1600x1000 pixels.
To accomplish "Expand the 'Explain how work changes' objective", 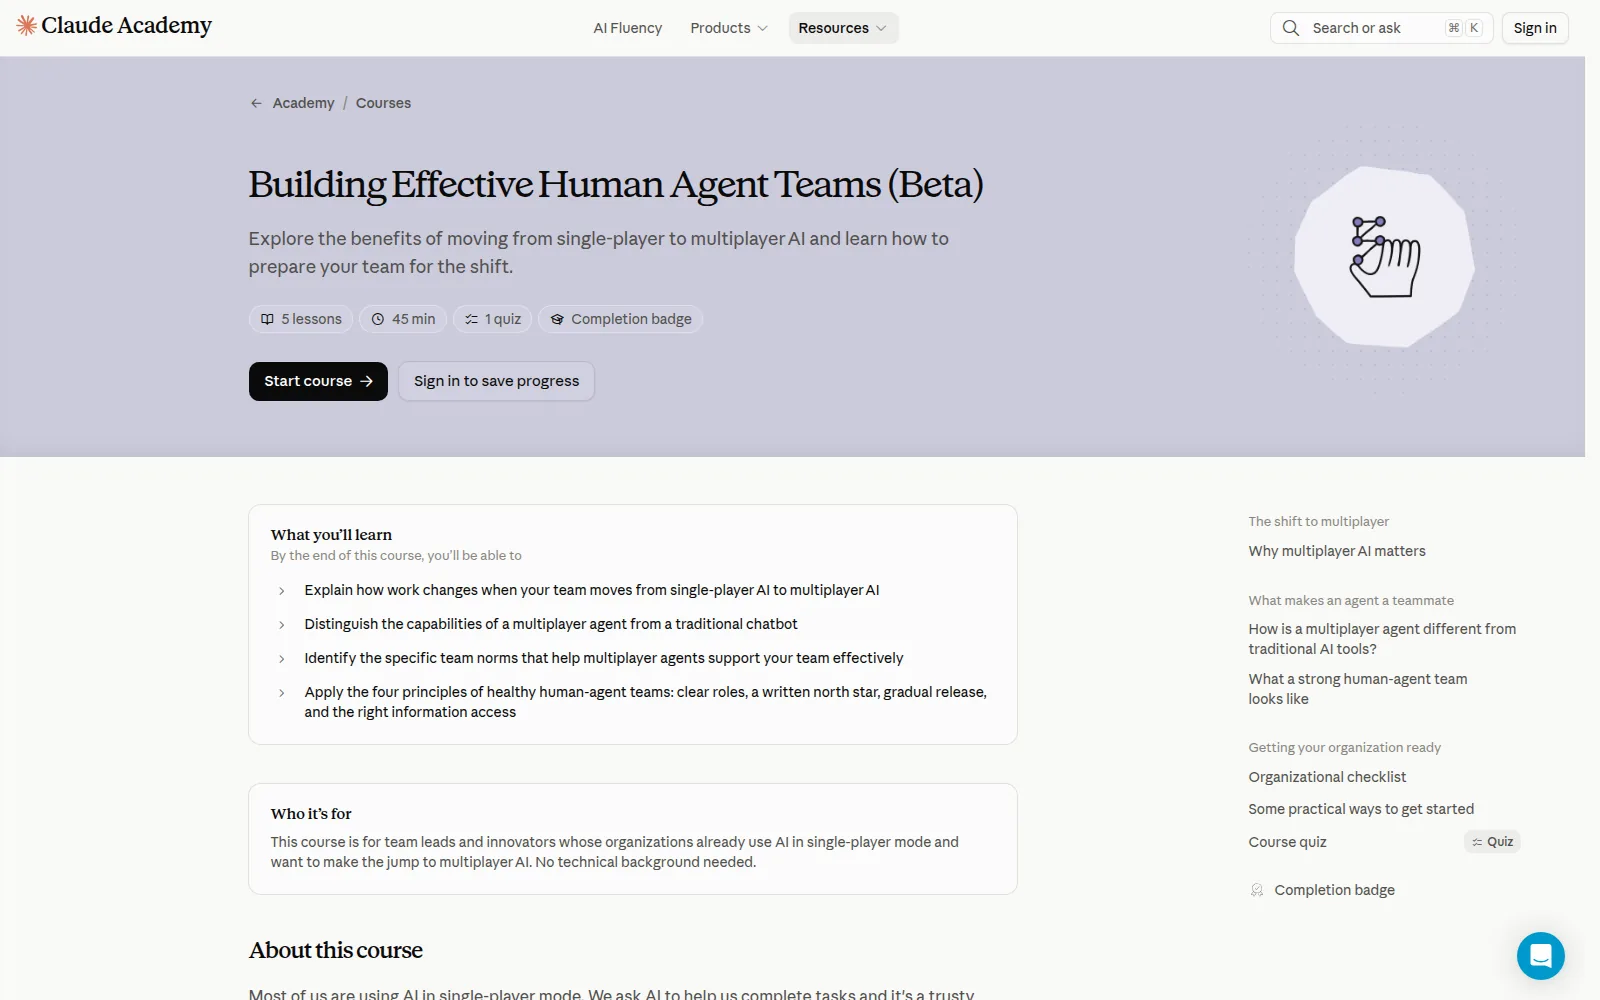I will 282,591.
